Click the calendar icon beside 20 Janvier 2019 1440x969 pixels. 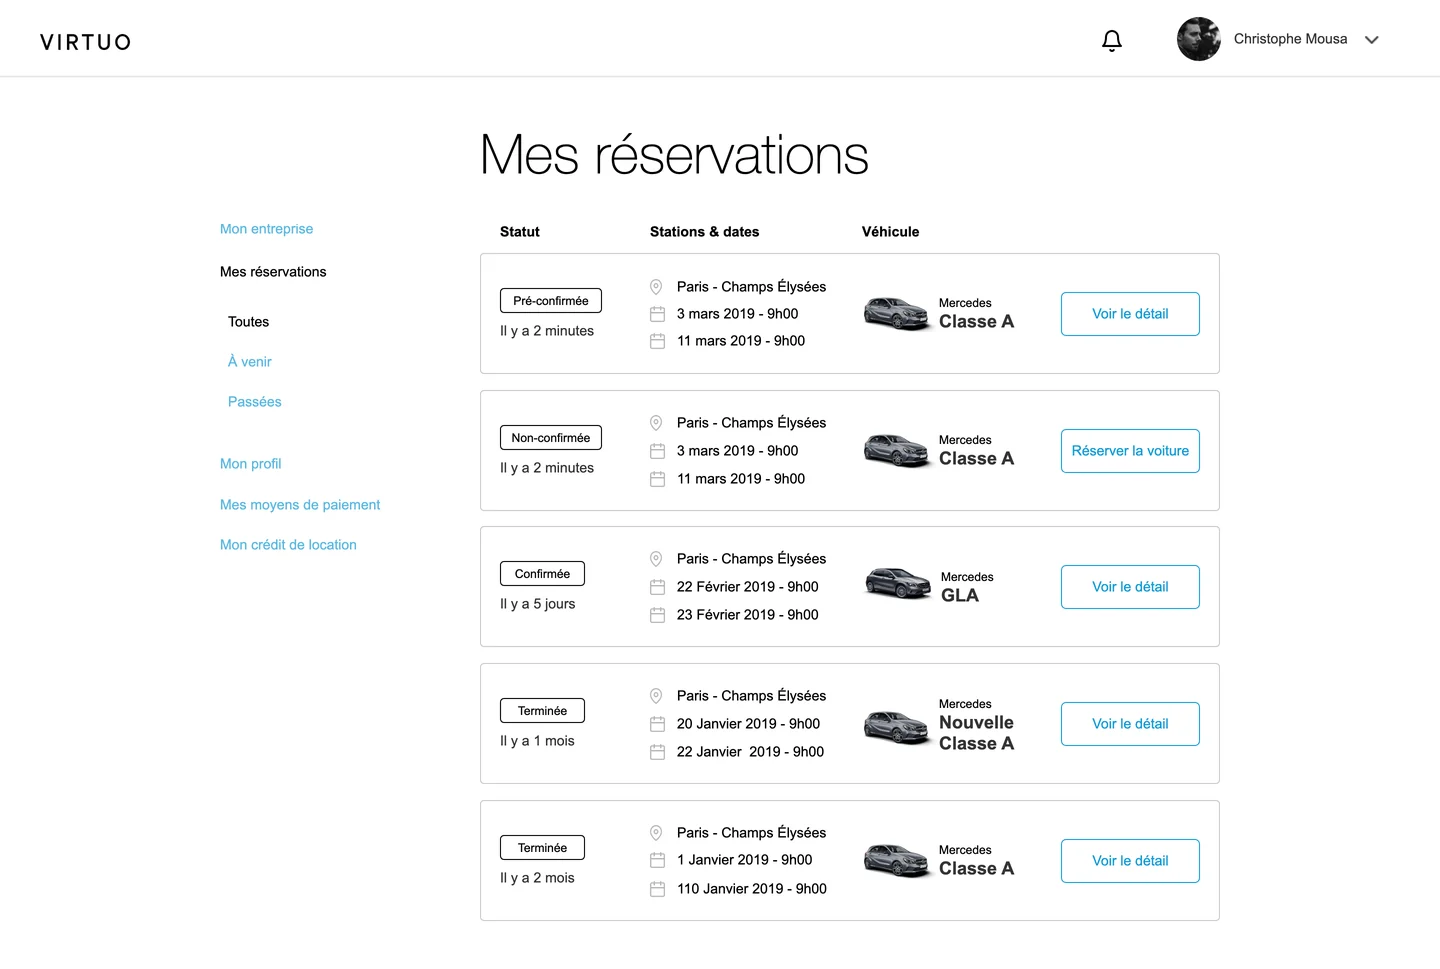tap(657, 724)
